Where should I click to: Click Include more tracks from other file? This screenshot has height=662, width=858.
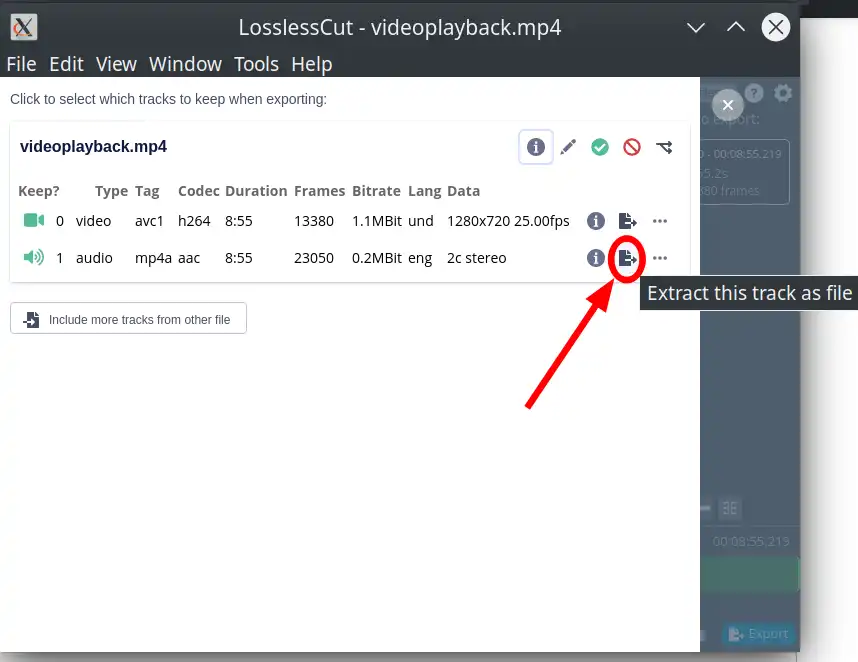[128, 318]
